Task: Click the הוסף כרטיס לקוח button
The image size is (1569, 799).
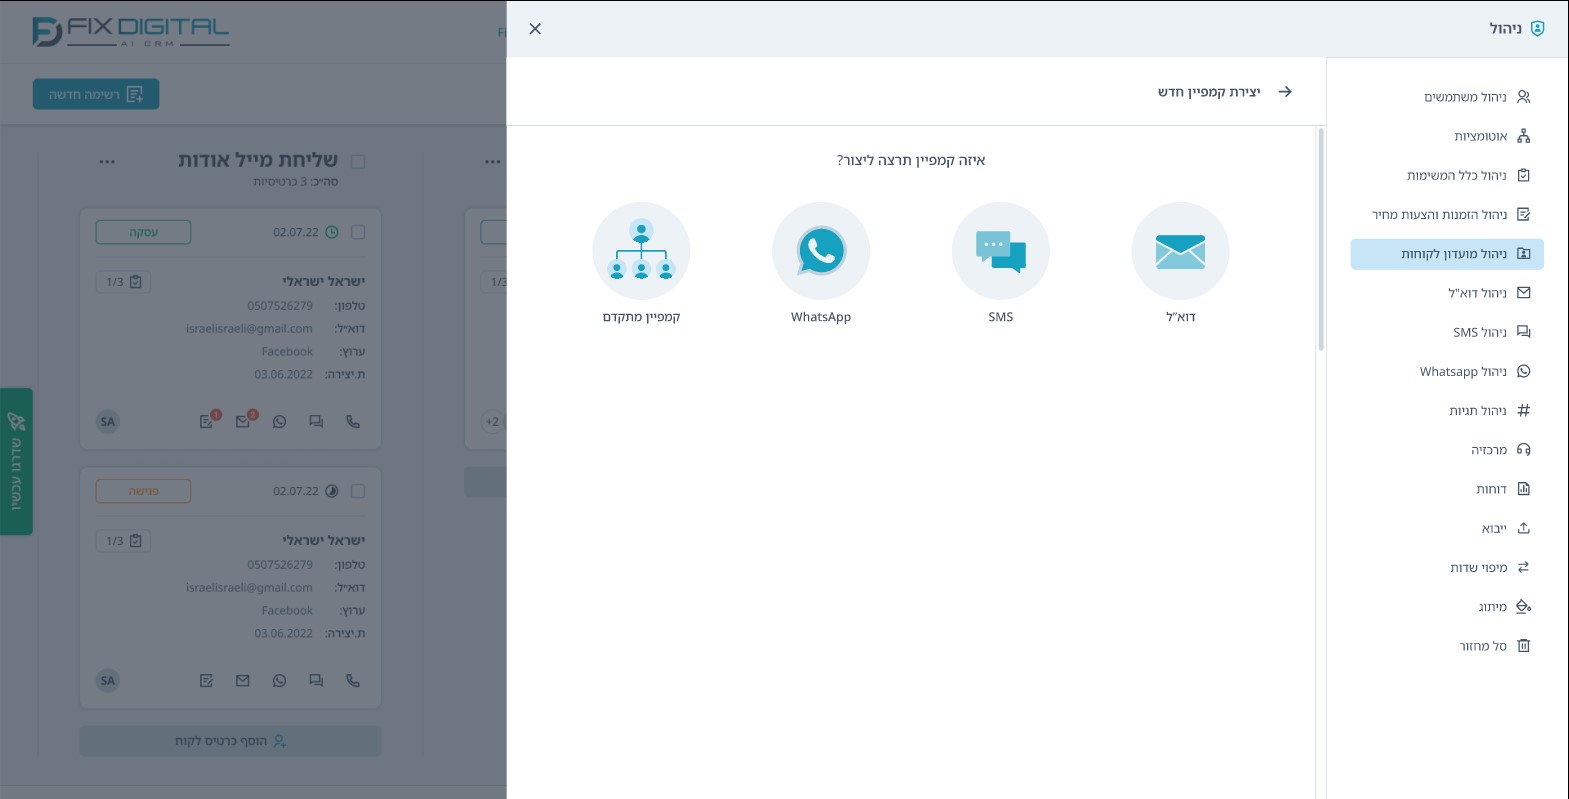Action: click(x=230, y=741)
